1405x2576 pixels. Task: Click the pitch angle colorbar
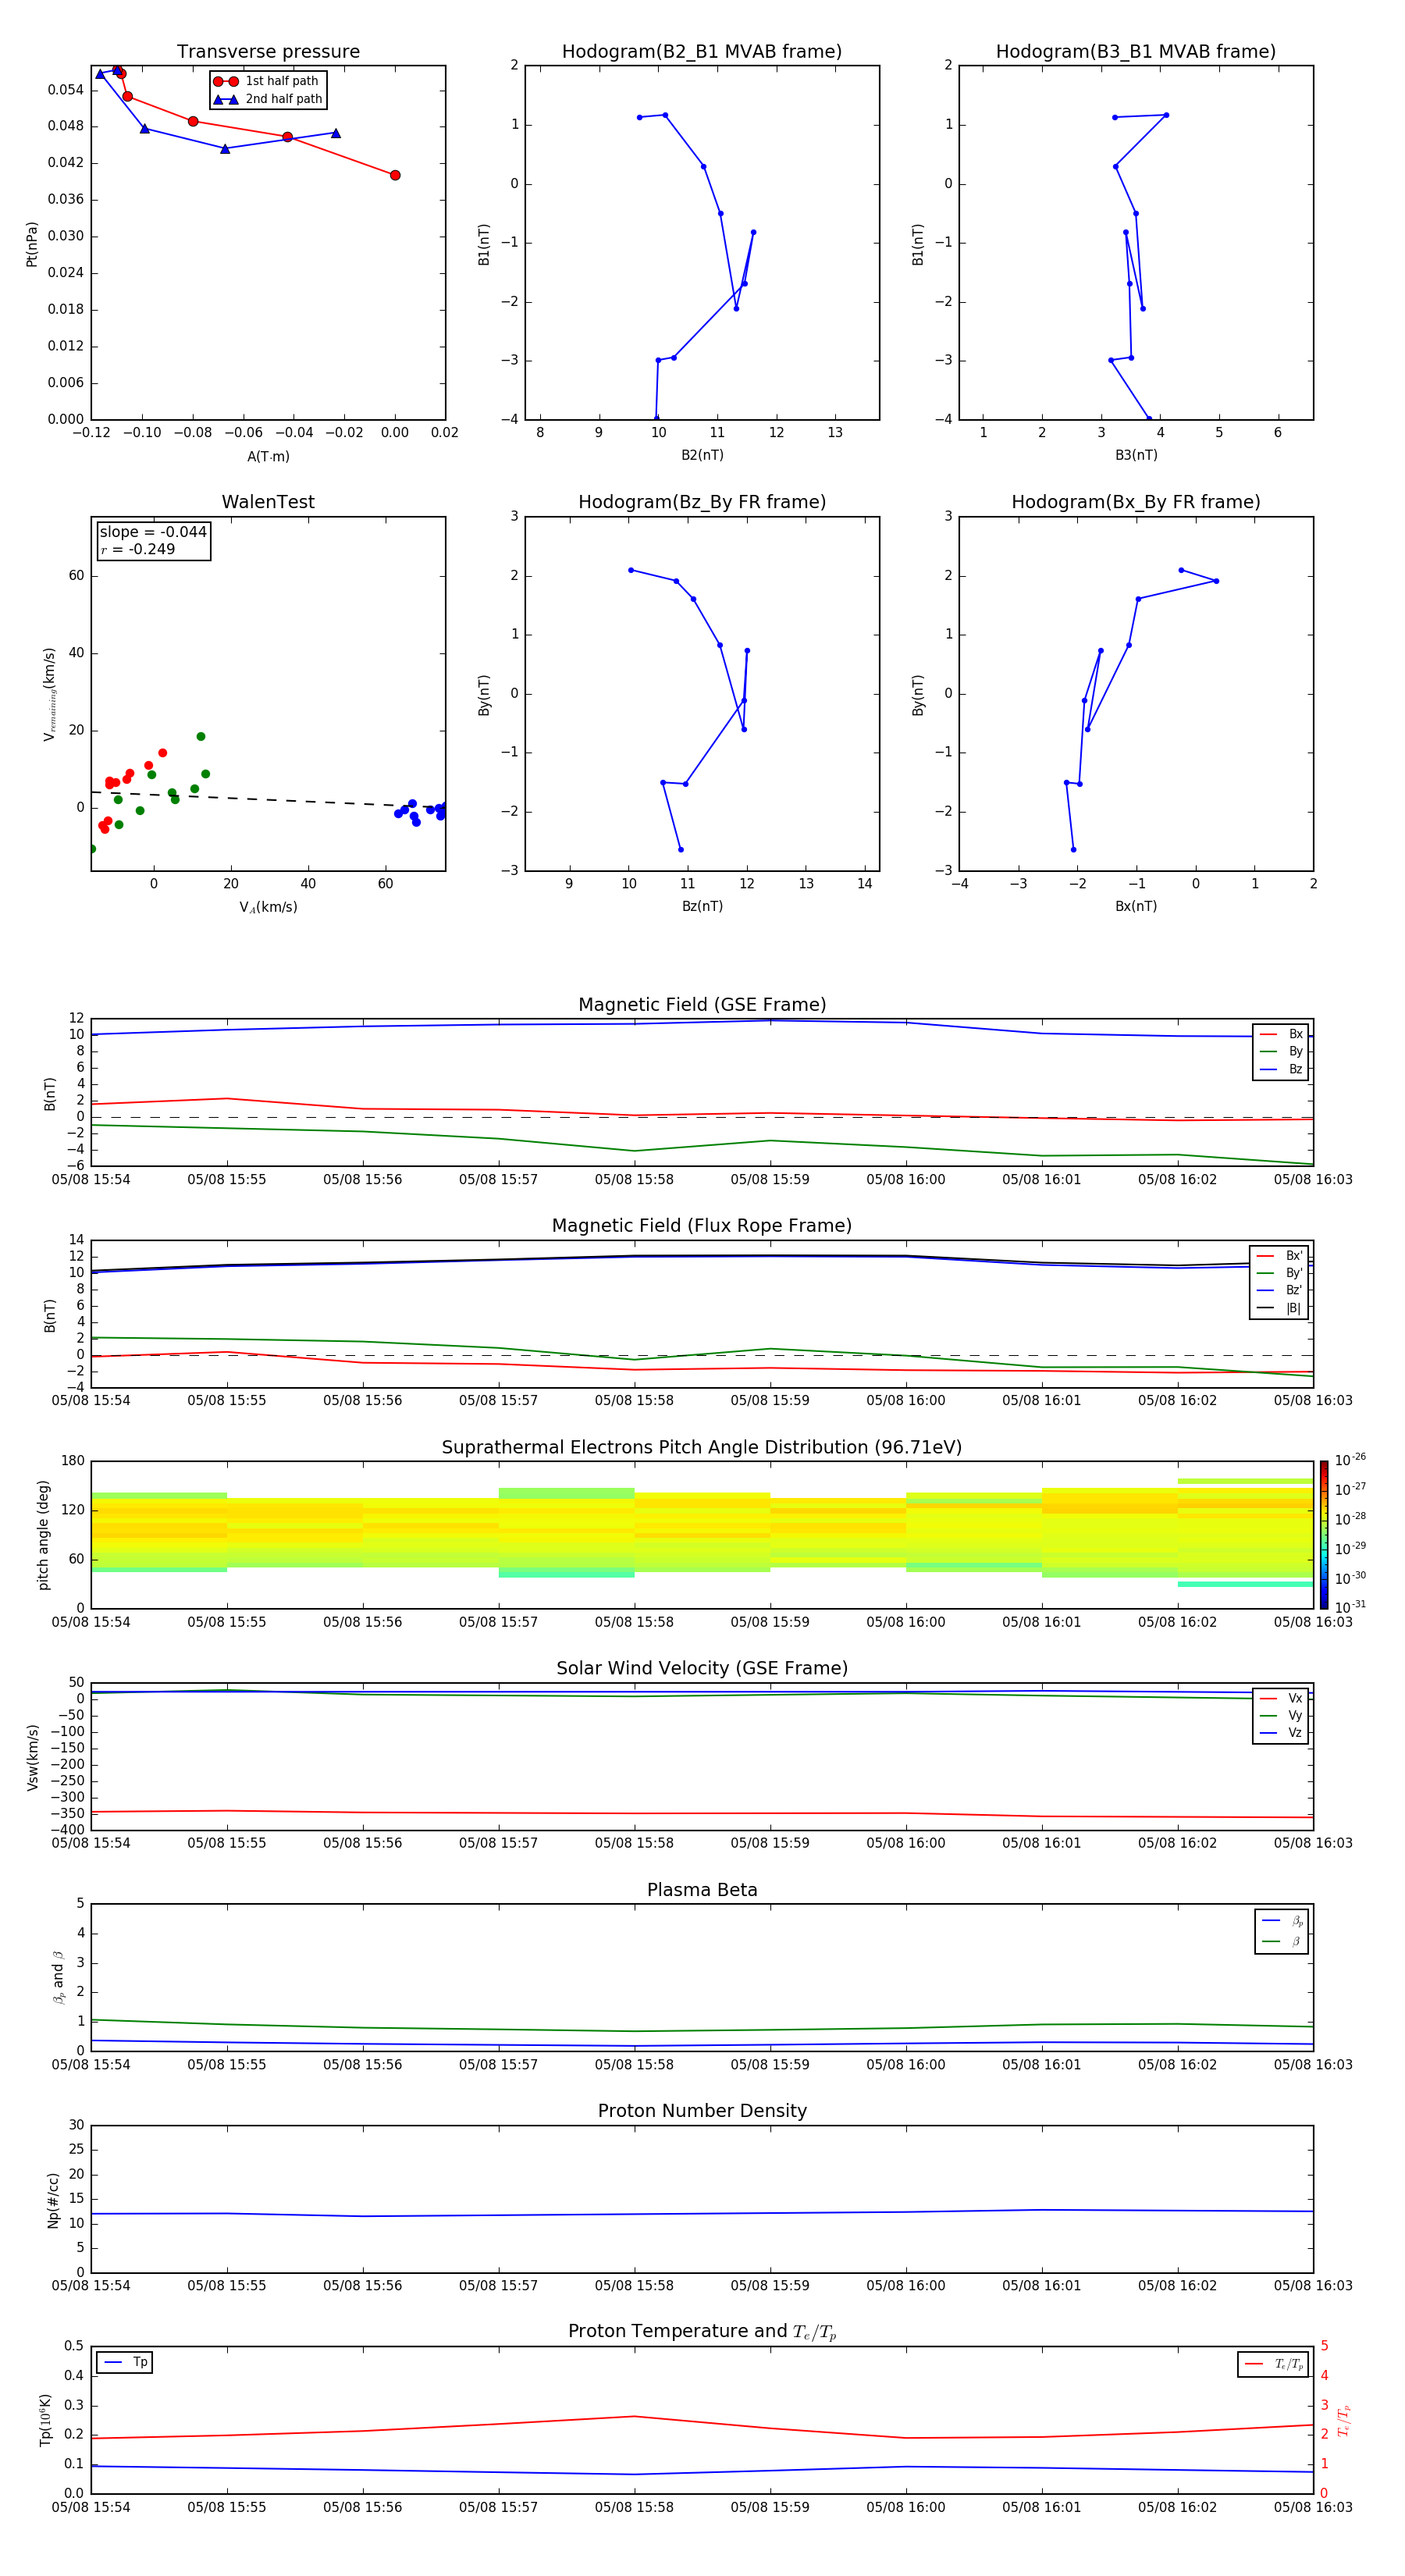click(1324, 1535)
